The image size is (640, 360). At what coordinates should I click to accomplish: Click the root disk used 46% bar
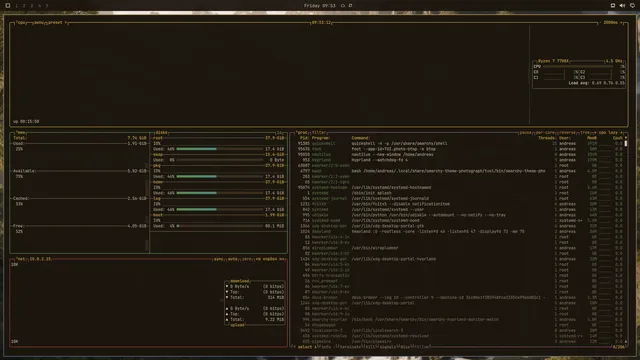(x=219, y=149)
